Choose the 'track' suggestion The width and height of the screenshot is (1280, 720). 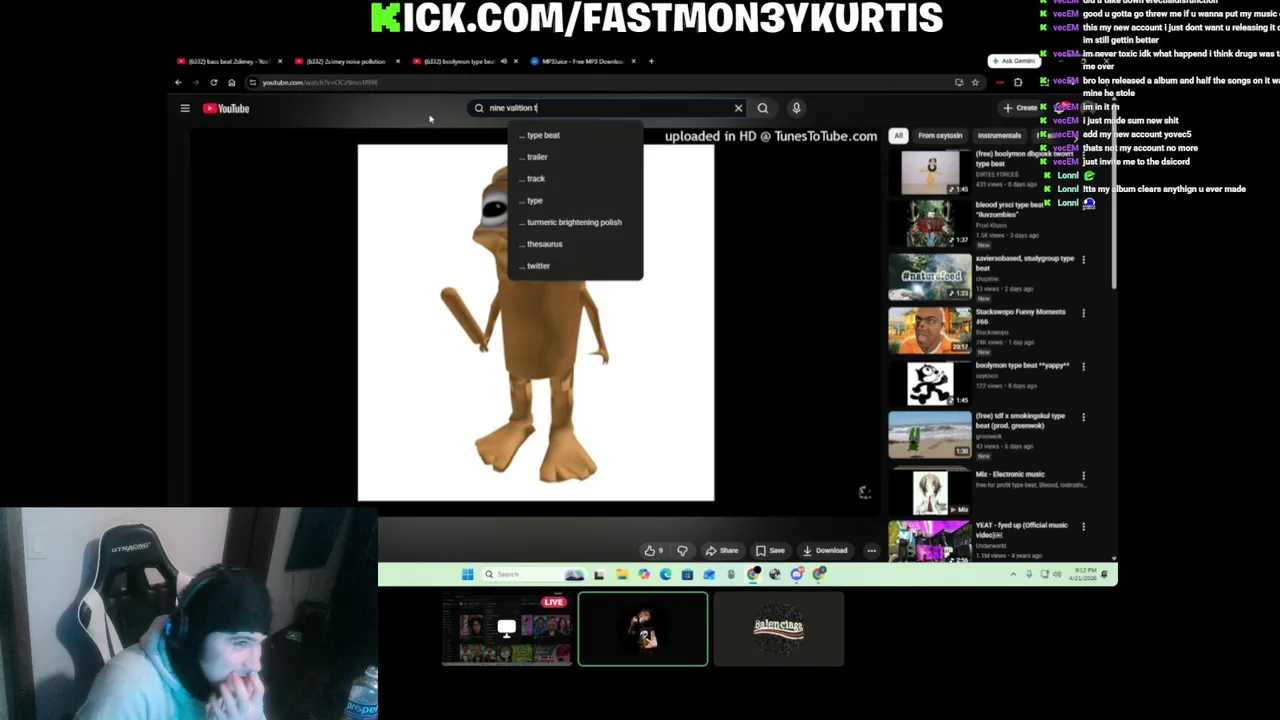click(x=575, y=179)
